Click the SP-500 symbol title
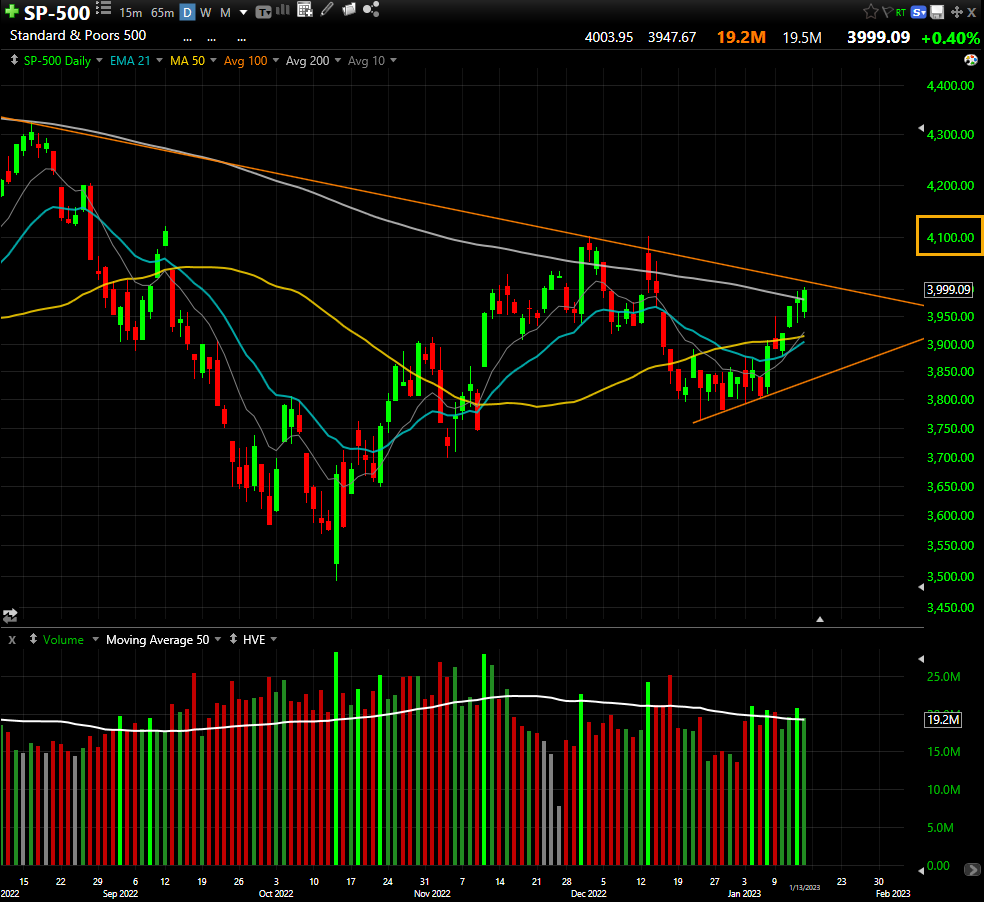The width and height of the screenshot is (984, 902). click(x=57, y=13)
